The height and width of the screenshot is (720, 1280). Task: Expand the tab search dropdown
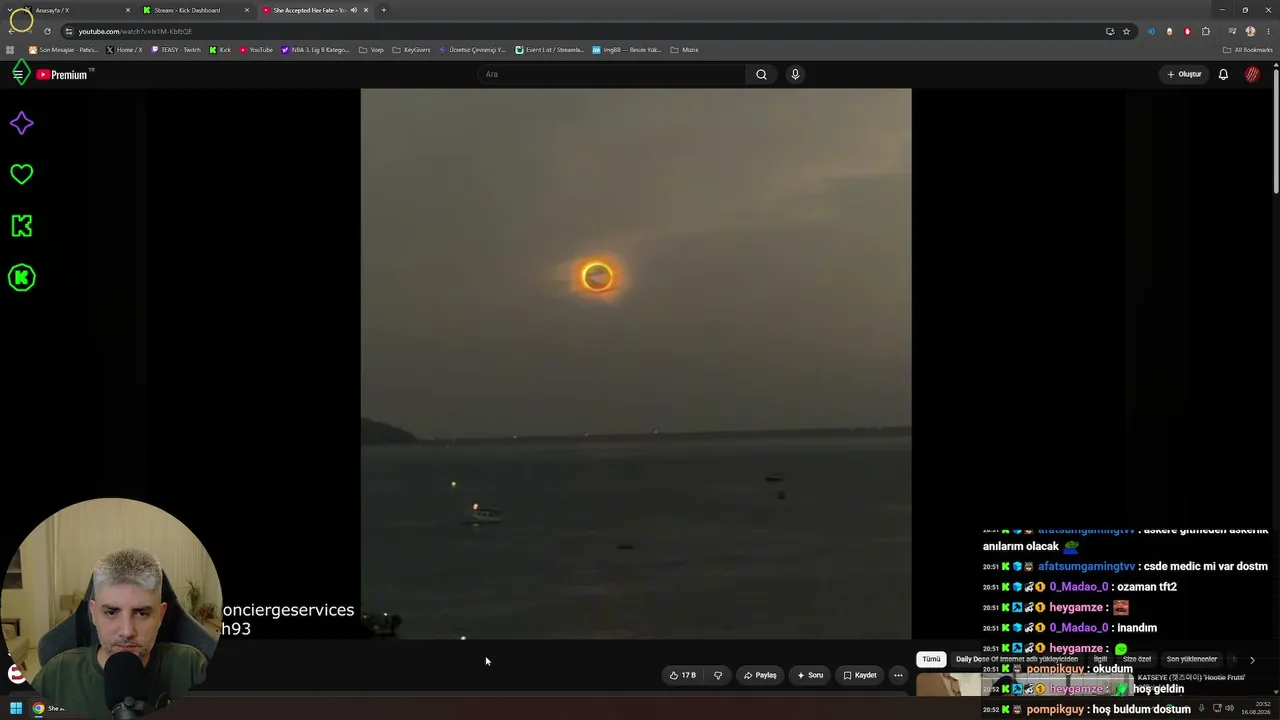point(11,10)
